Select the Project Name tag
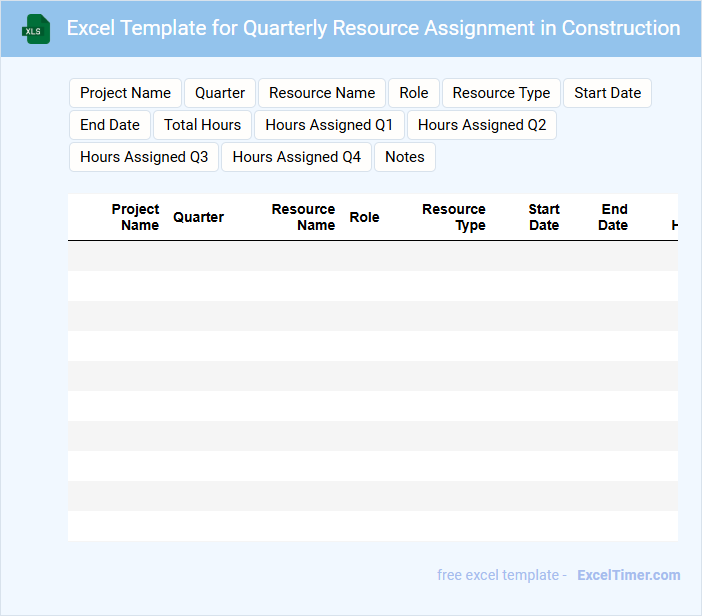This screenshot has width=702, height=616. (125, 93)
